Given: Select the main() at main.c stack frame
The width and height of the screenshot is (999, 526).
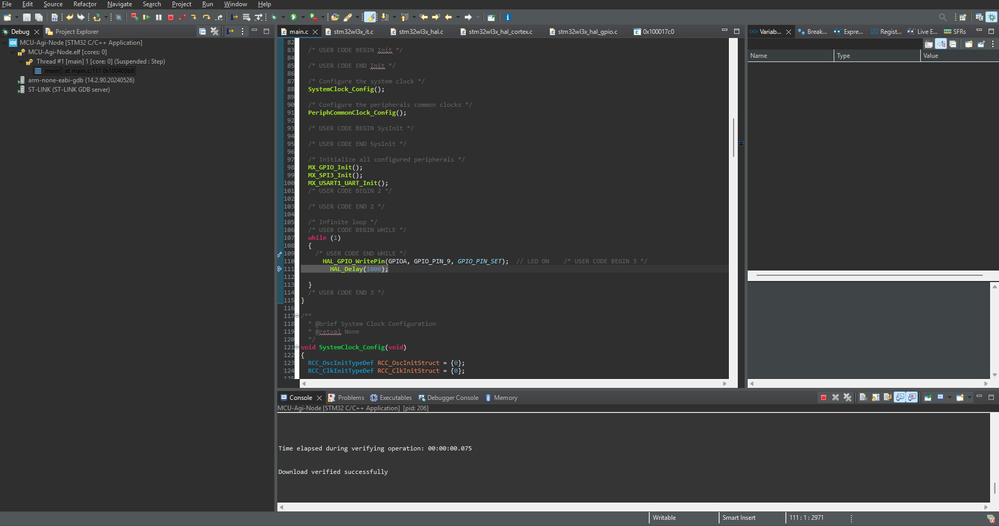Looking at the screenshot, I should tap(80, 71).
